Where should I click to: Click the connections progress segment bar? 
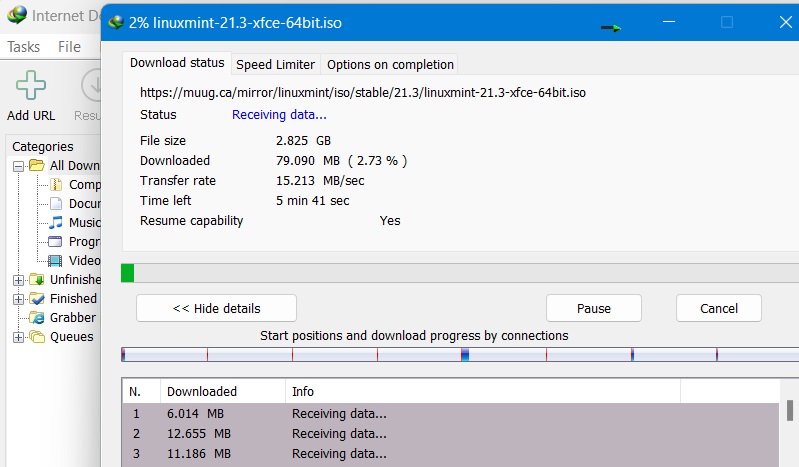tap(460, 354)
